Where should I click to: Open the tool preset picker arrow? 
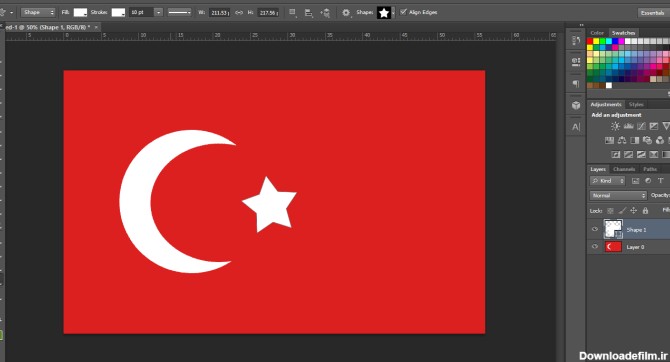[x=12, y=12]
